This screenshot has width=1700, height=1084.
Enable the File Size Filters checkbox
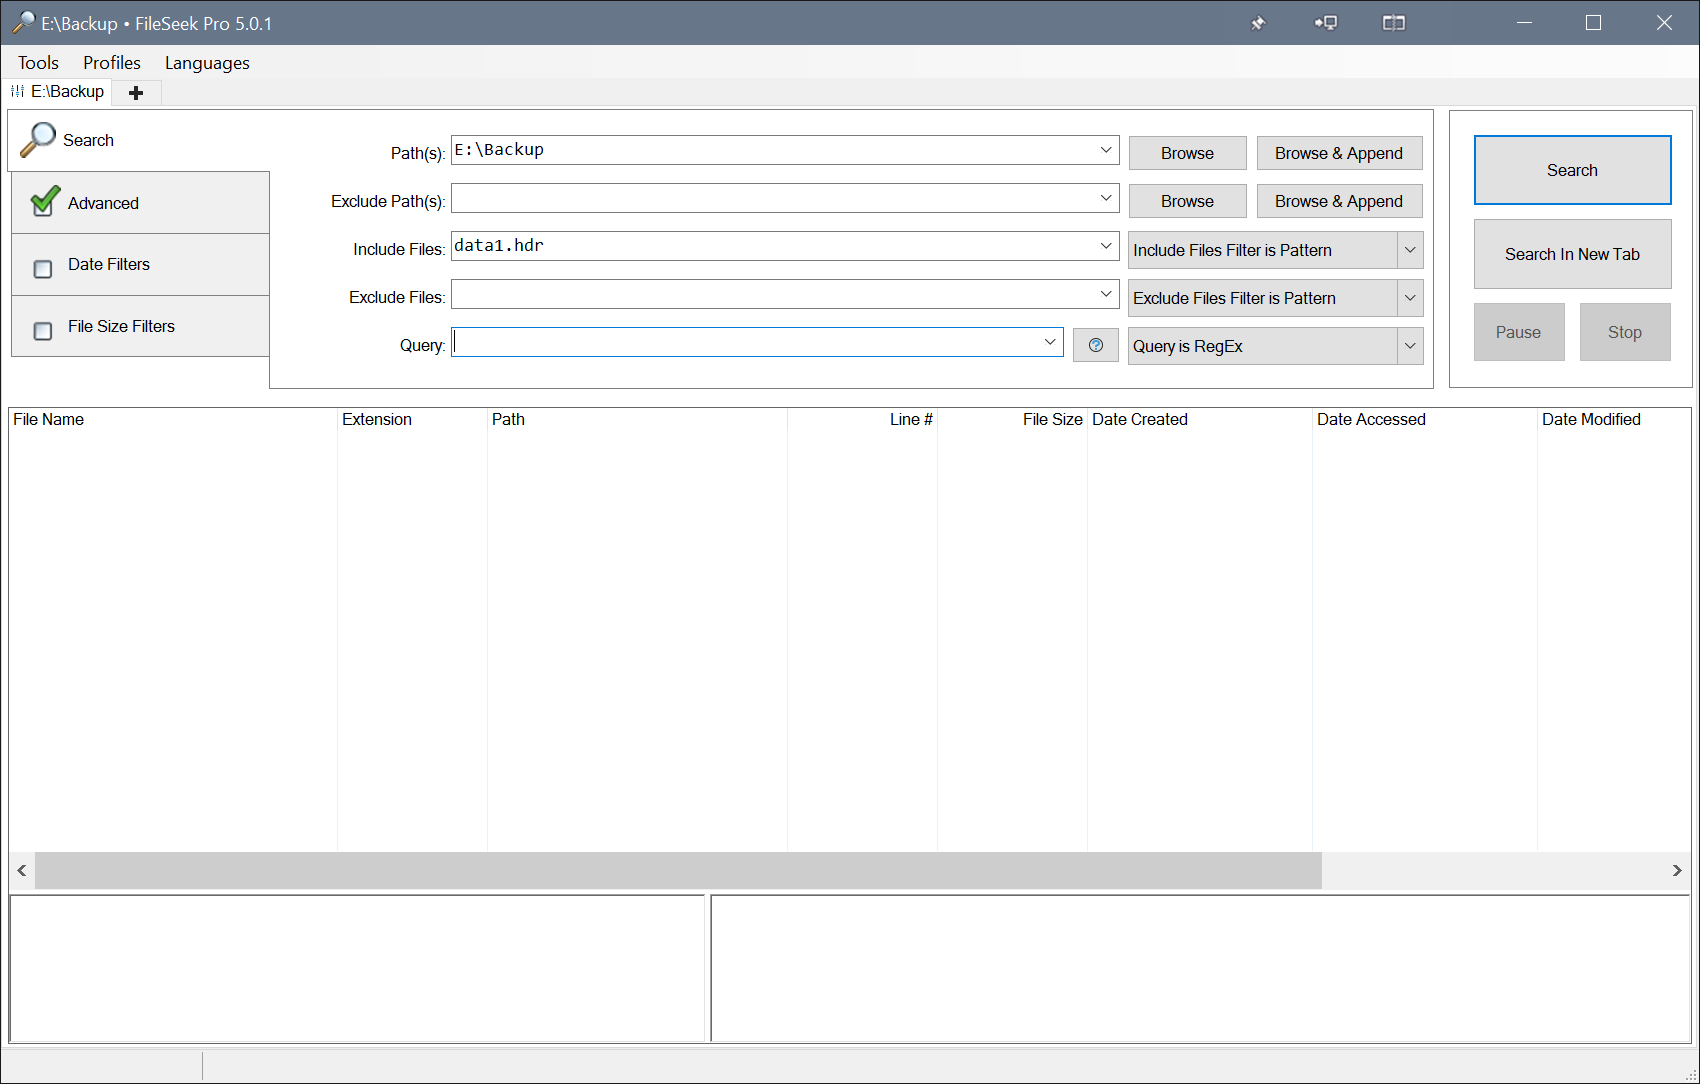click(x=43, y=331)
